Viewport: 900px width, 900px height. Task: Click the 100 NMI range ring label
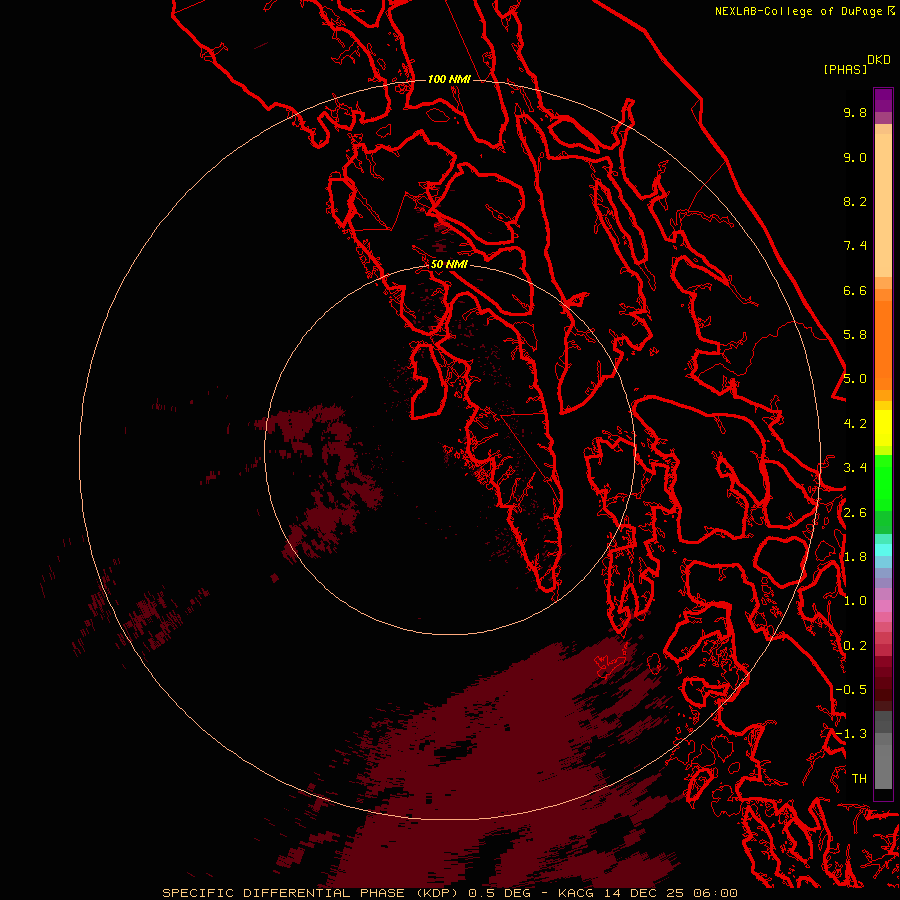449,79
